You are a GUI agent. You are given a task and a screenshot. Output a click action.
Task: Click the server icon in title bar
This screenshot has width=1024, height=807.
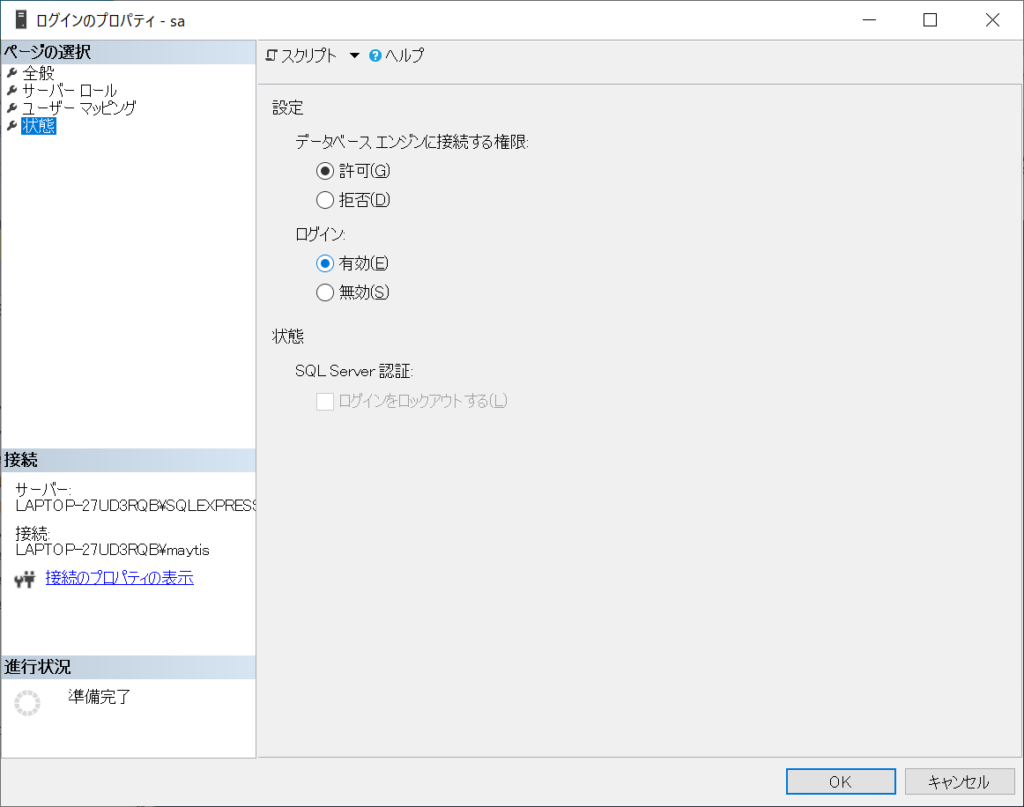(21, 20)
